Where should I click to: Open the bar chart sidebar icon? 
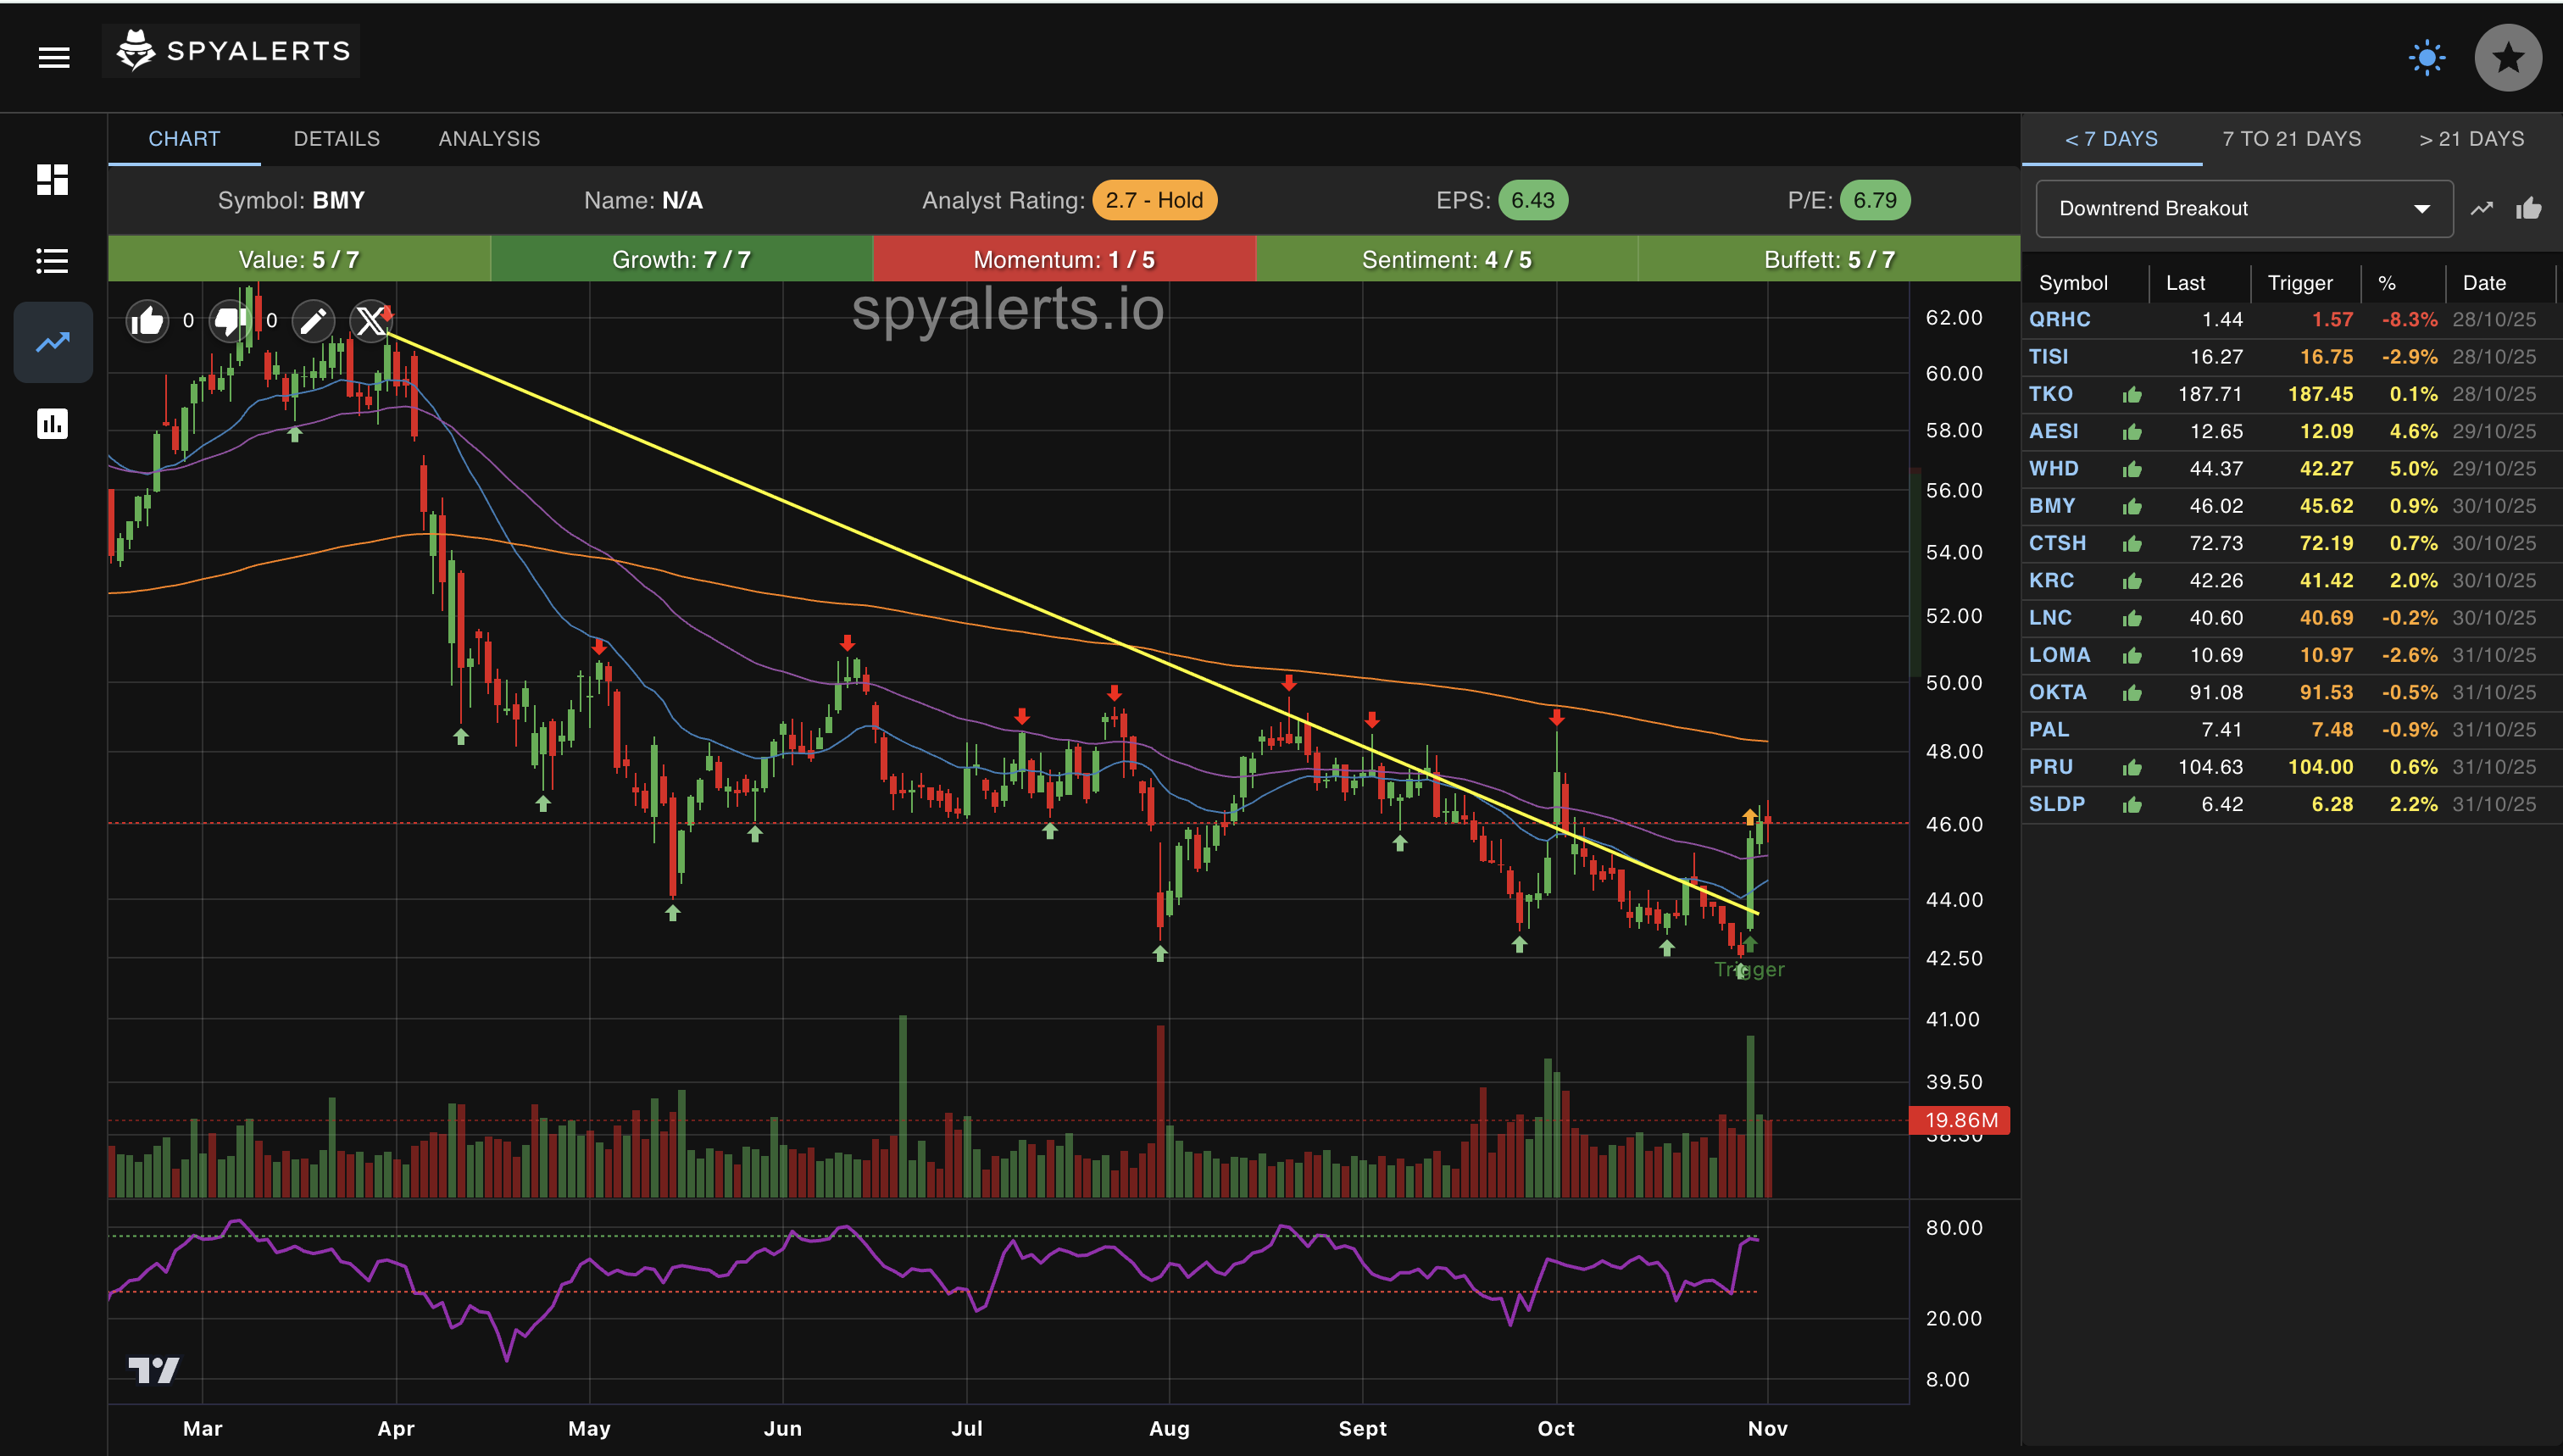(52, 424)
